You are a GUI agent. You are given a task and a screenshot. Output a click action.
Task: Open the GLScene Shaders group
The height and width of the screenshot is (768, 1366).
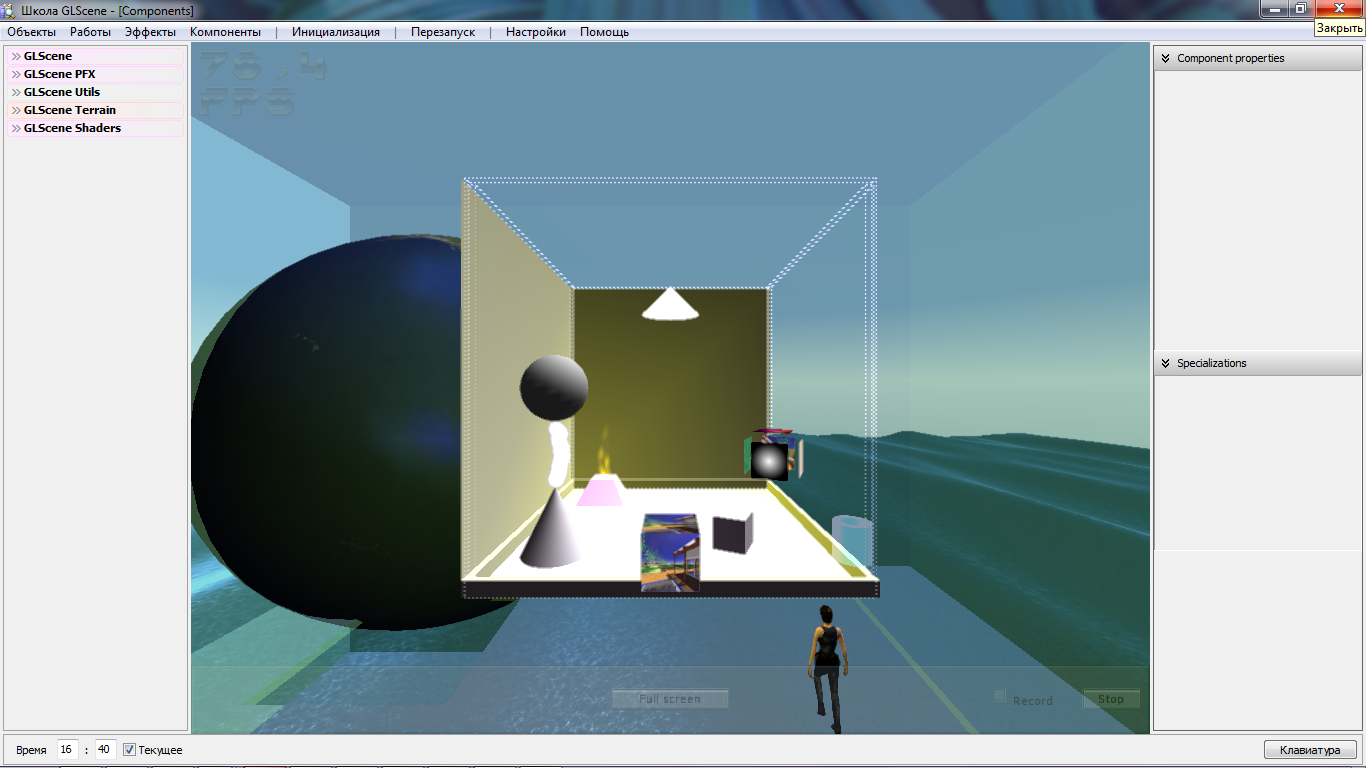72,128
